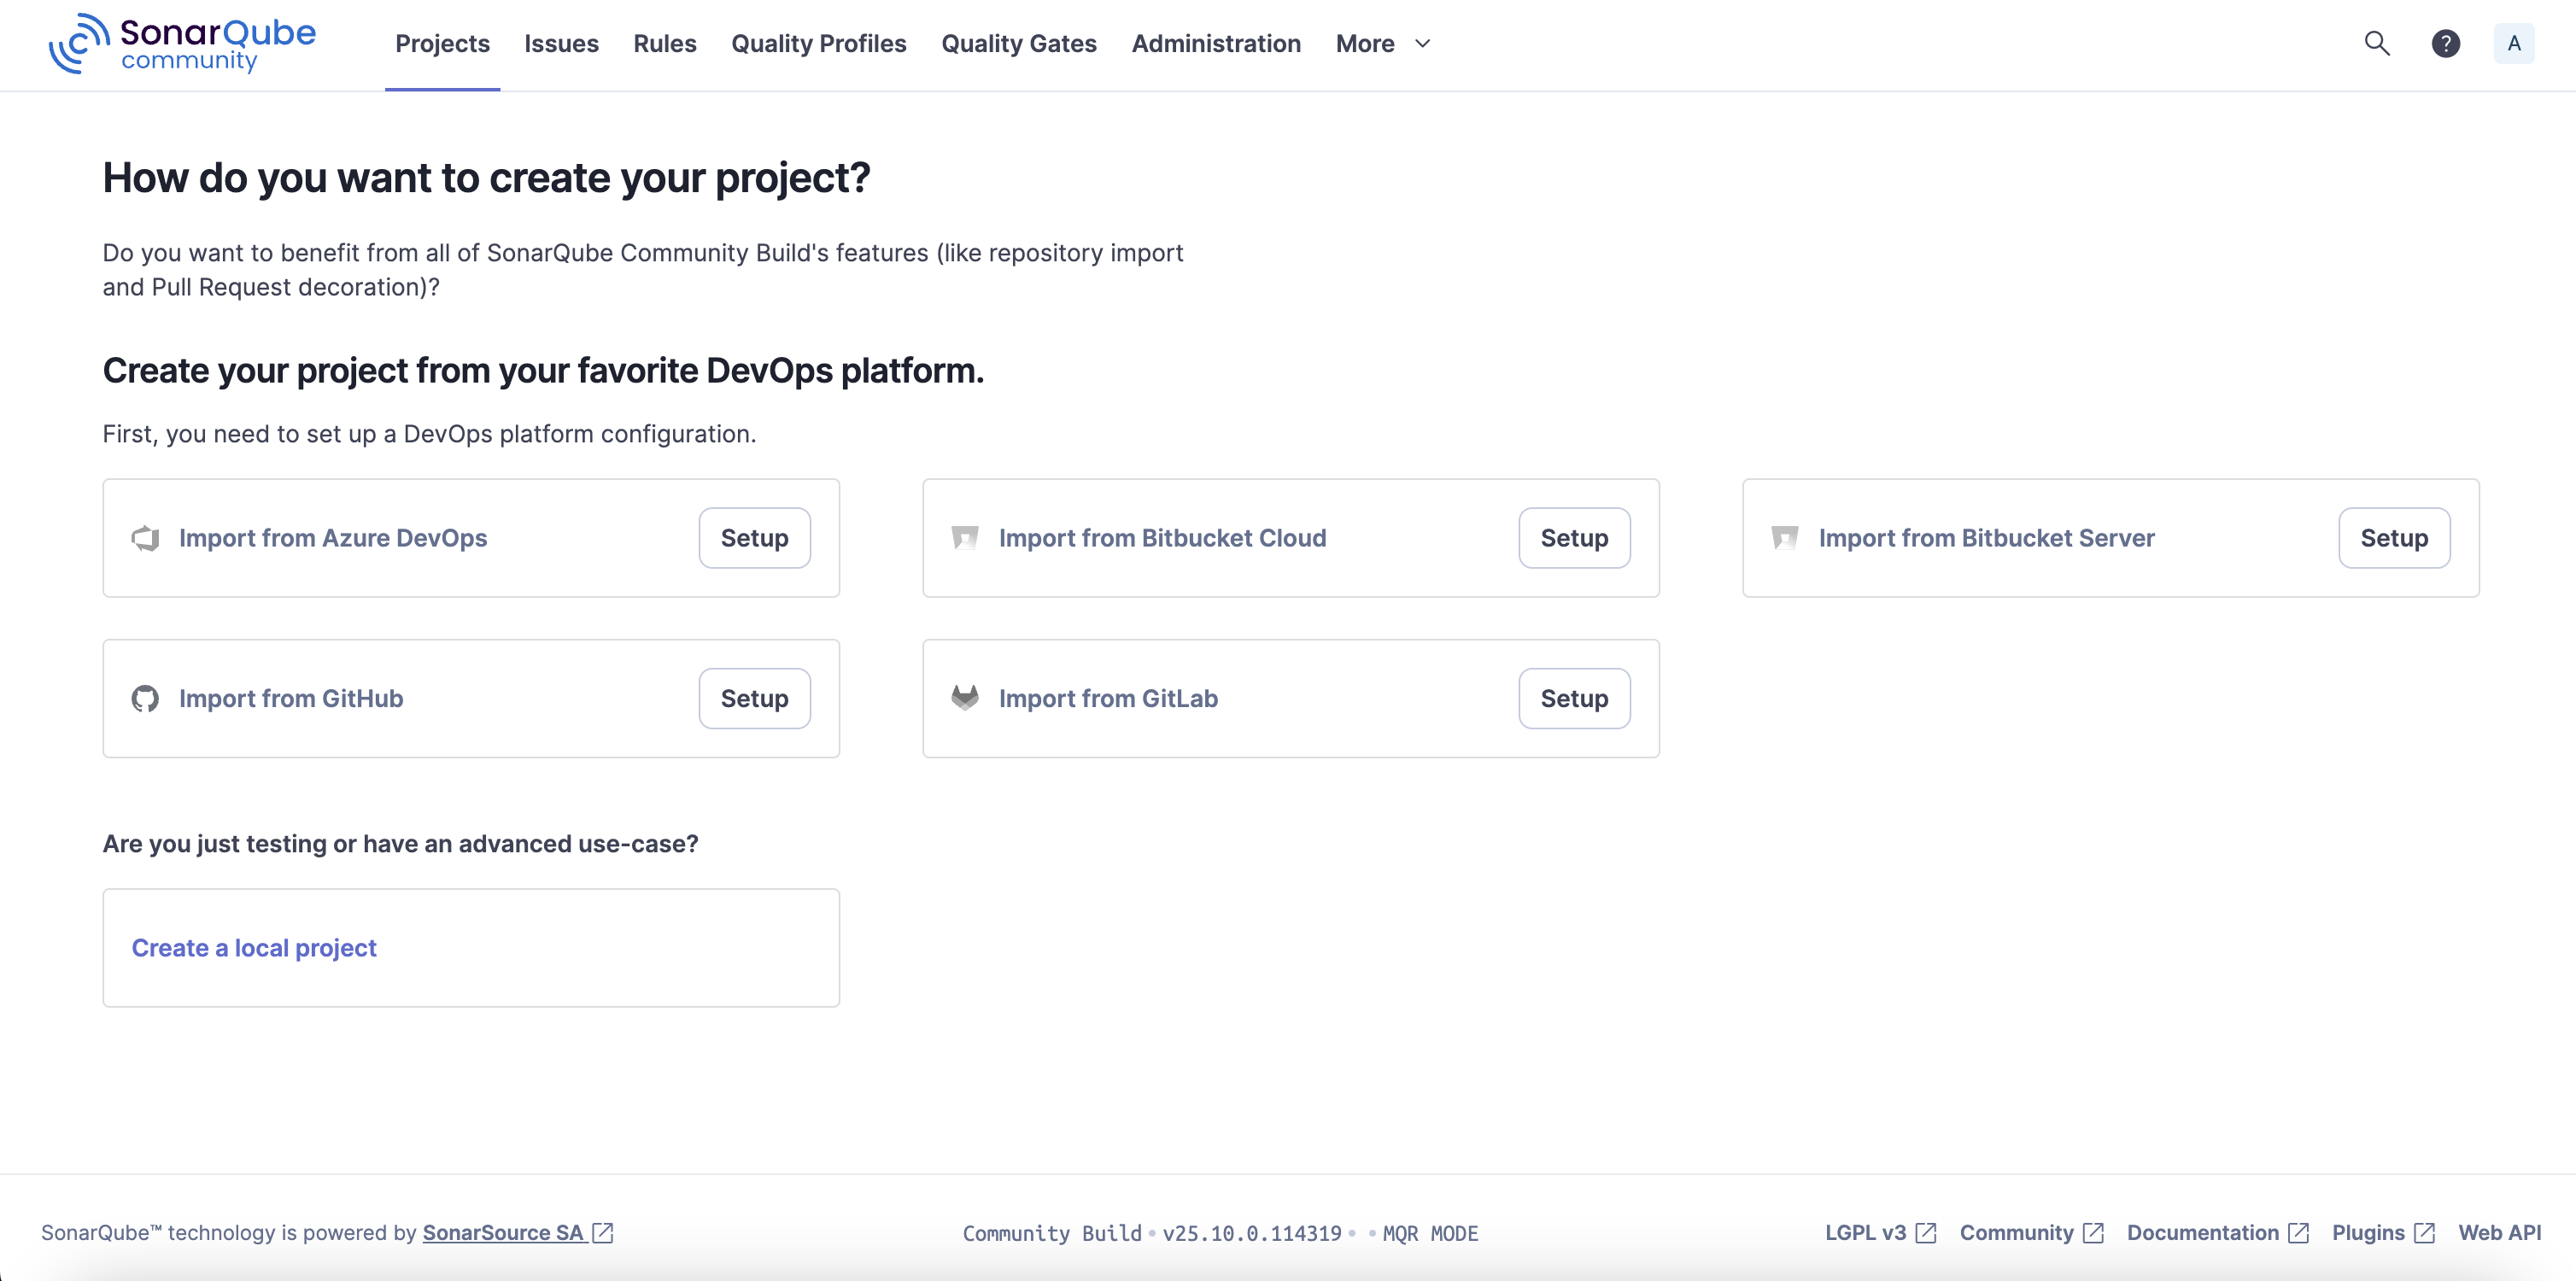Click the SonarQube community logo

click(x=182, y=44)
